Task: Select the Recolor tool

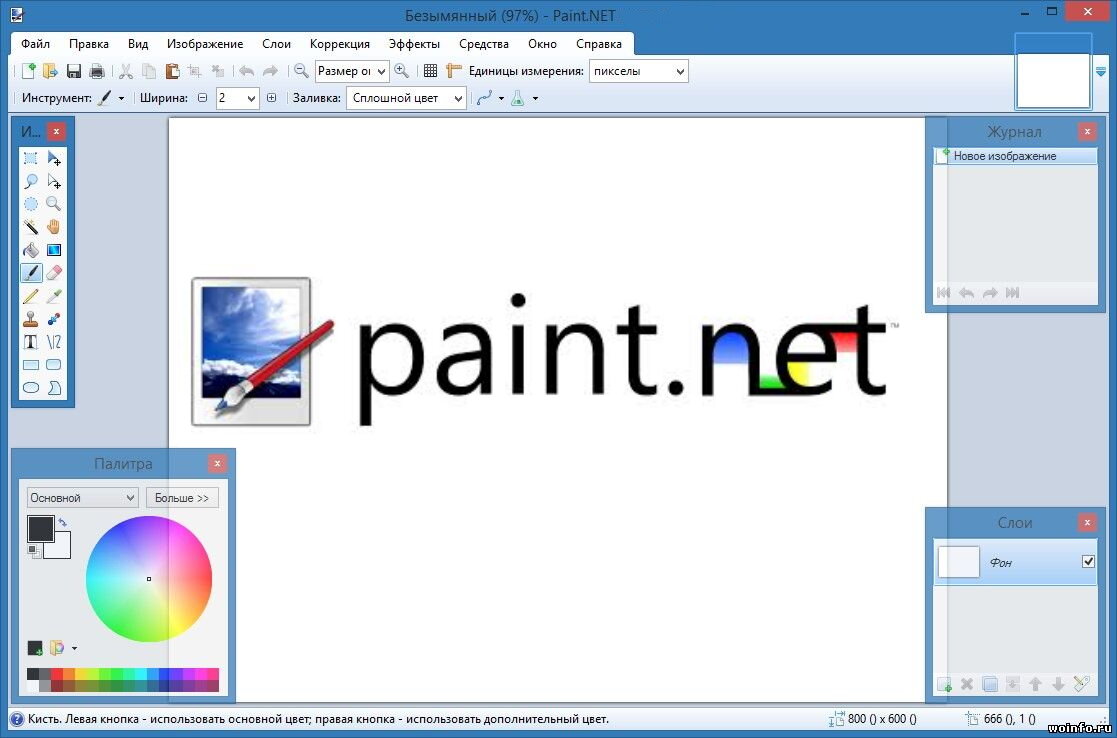Action: tap(54, 319)
